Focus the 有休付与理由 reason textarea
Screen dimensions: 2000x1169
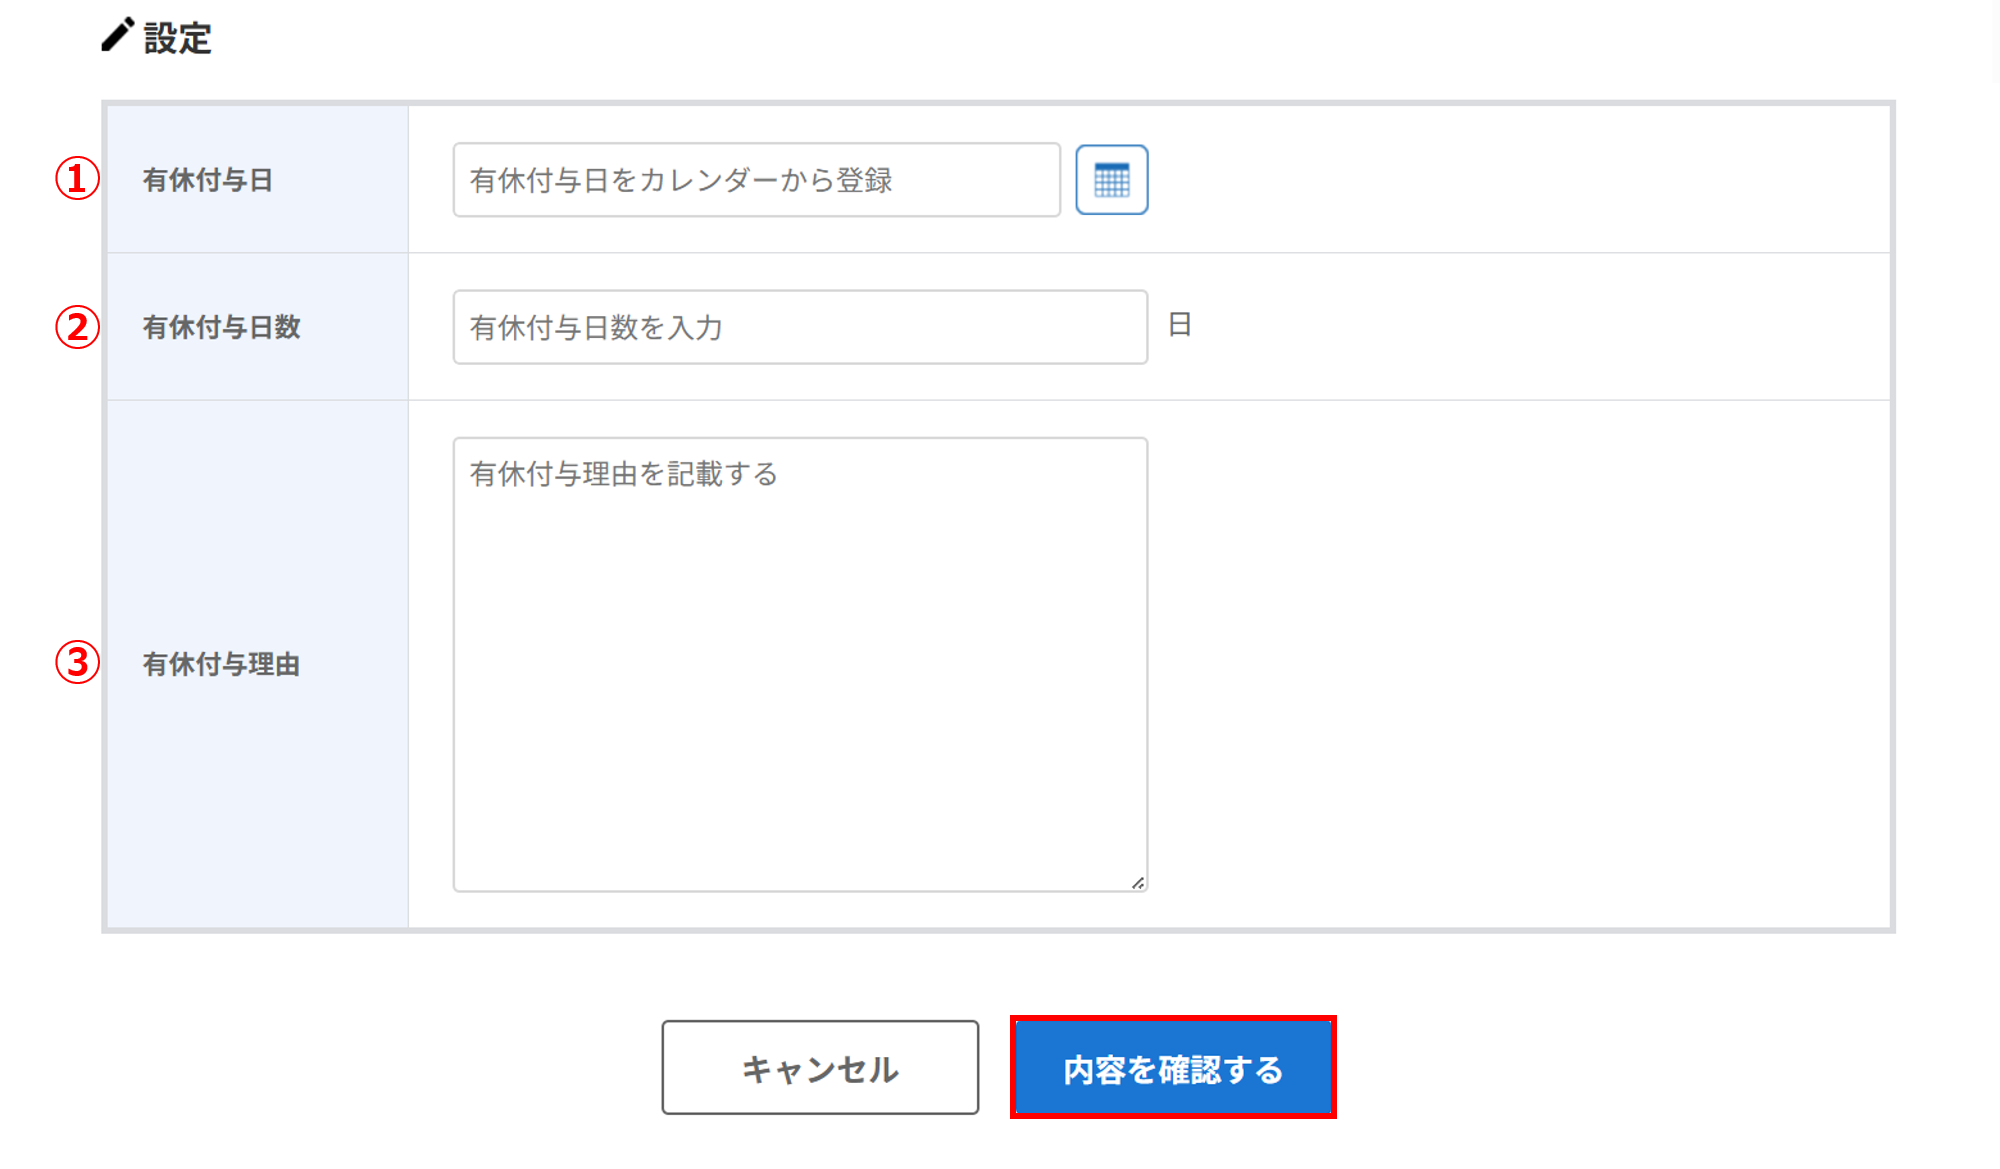tap(800, 664)
